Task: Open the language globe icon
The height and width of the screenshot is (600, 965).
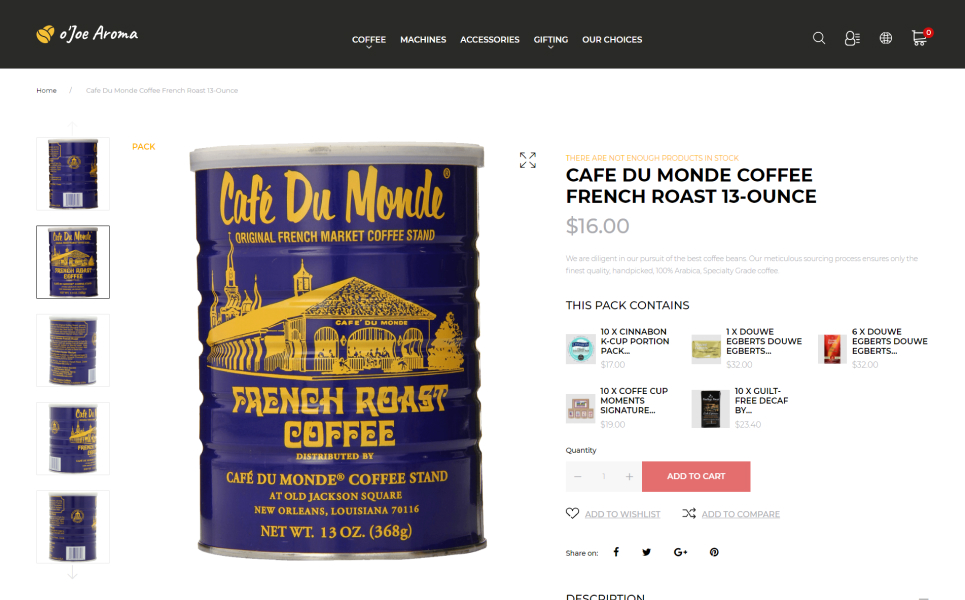Action: click(886, 38)
